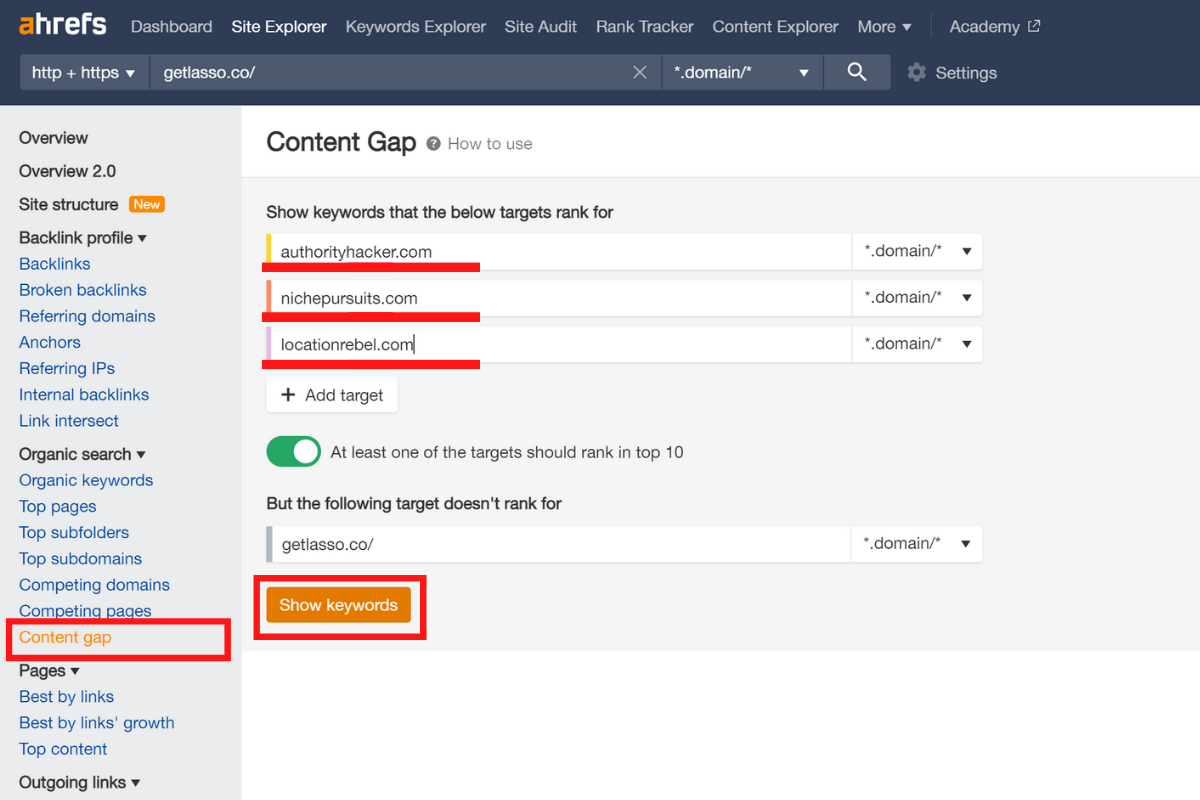The image size is (1200, 800).
Task: Open Organic keywords report
Action: pos(86,480)
